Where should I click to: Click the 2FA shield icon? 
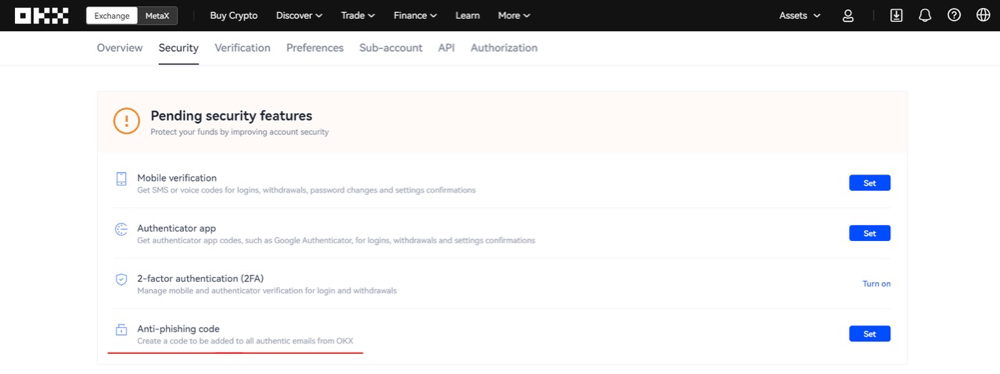(x=121, y=280)
